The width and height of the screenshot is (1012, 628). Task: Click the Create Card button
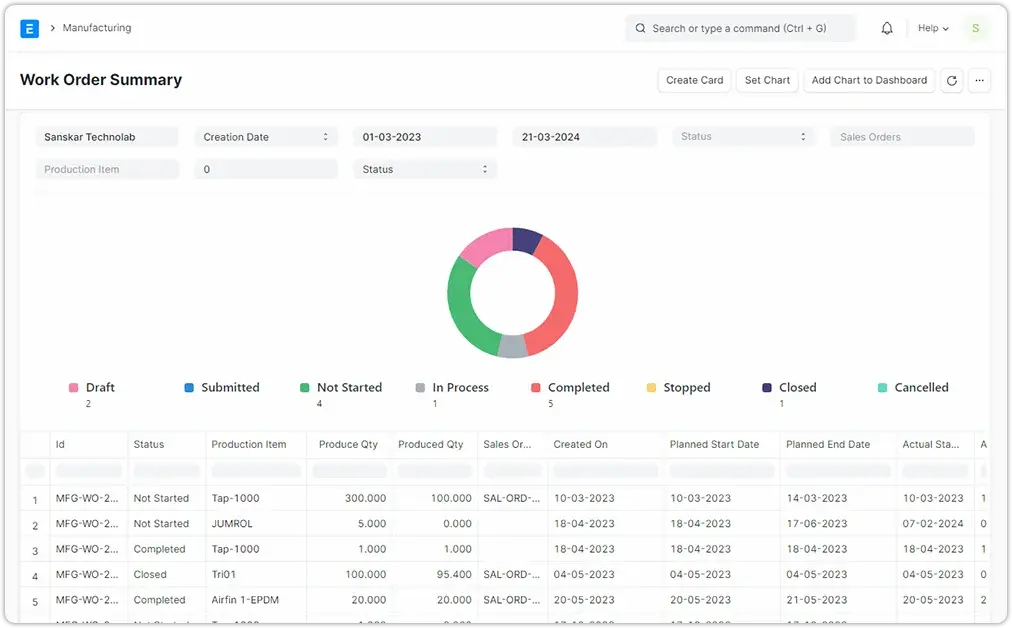pyautogui.click(x=694, y=80)
